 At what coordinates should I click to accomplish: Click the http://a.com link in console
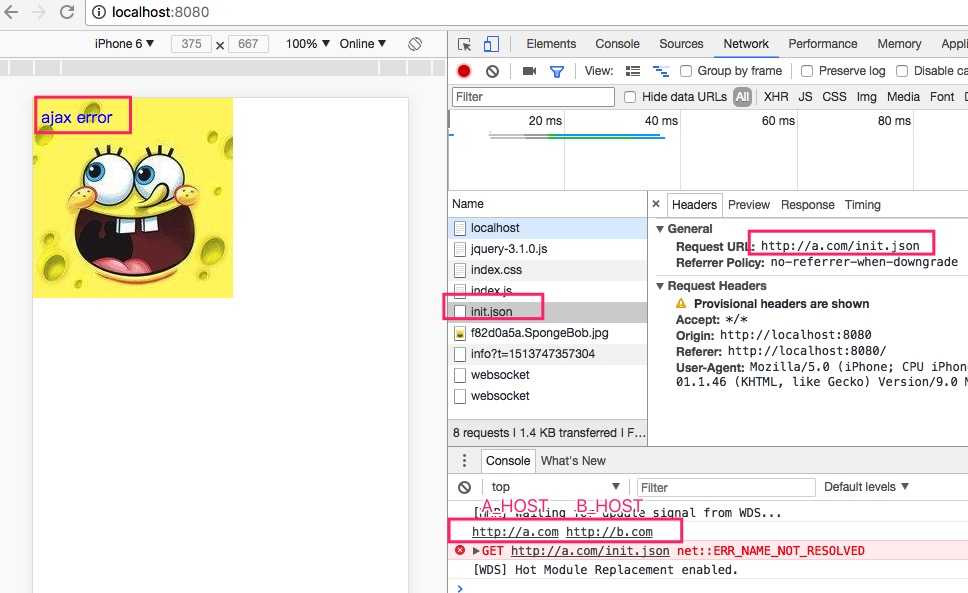515,532
